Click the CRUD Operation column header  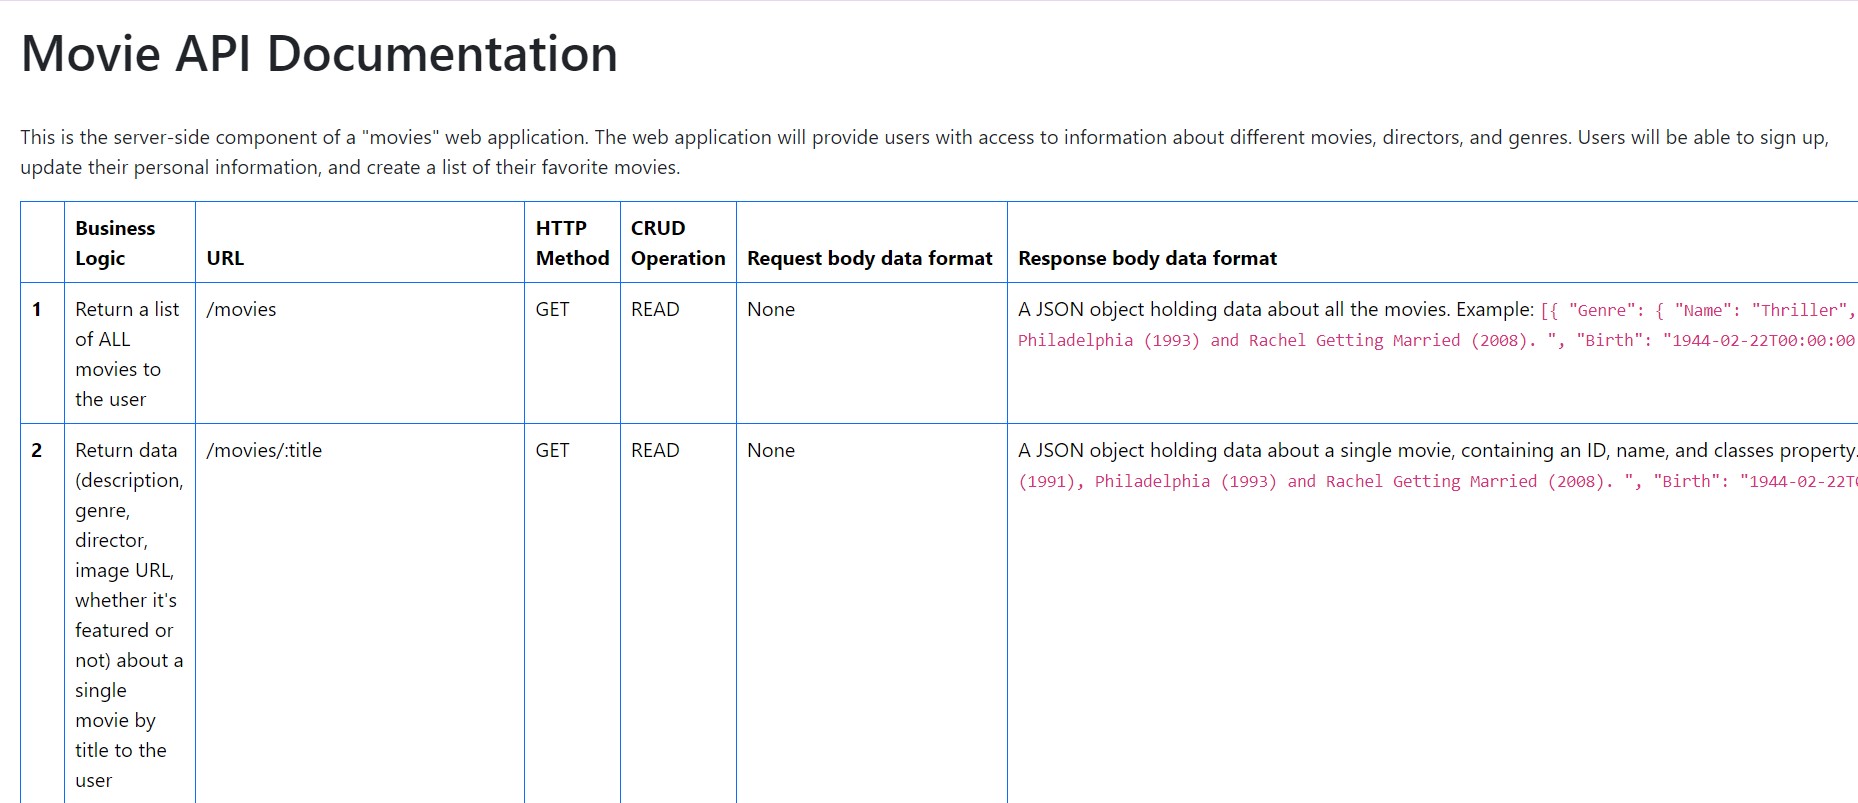pyautogui.click(x=678, y=243)
